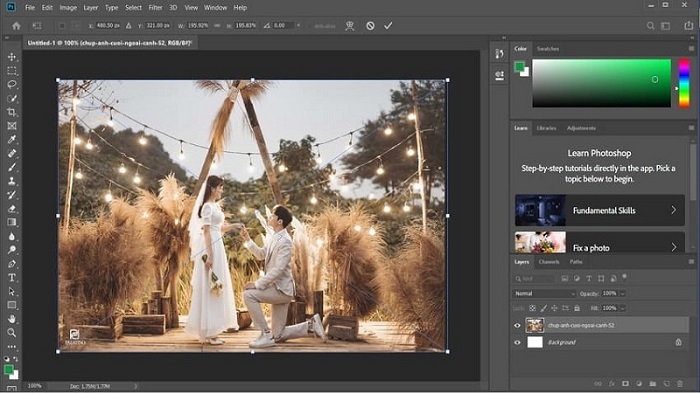Select the Crop tool
Image resolution: width=700 pixels, height=393 pixels.
click(12, 112)
